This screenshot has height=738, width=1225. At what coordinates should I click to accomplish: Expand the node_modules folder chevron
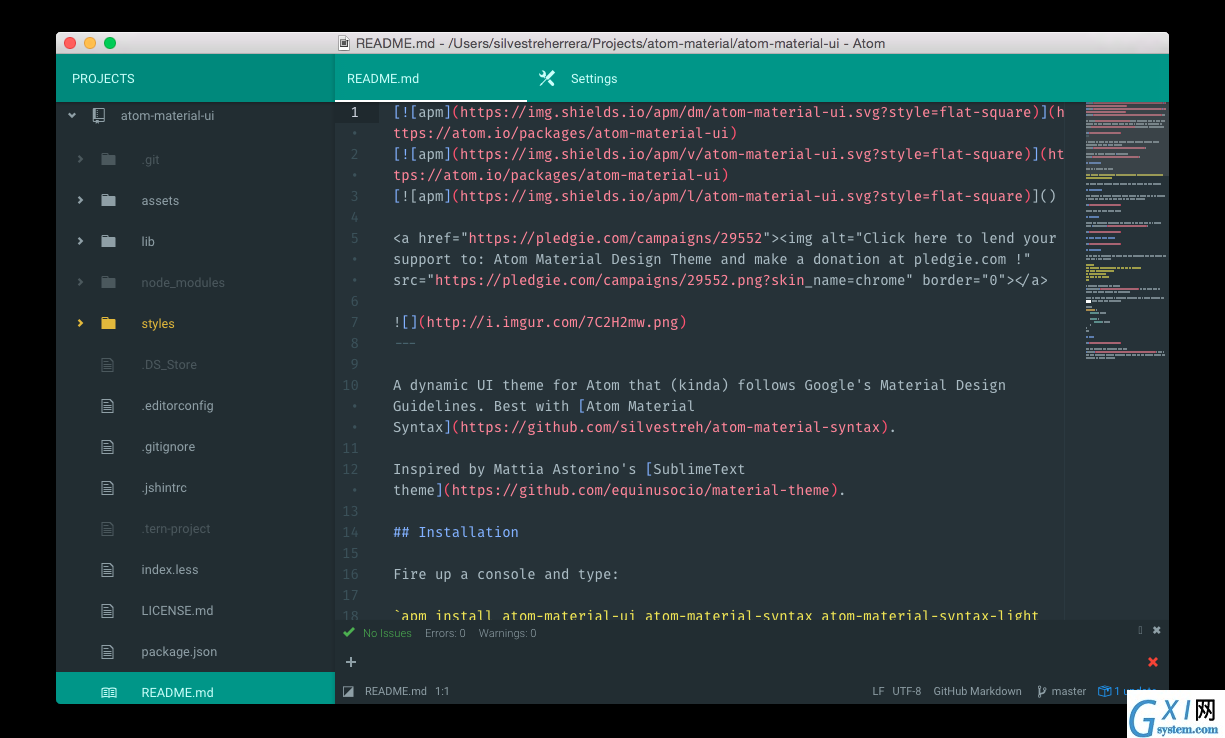[80, 282]
